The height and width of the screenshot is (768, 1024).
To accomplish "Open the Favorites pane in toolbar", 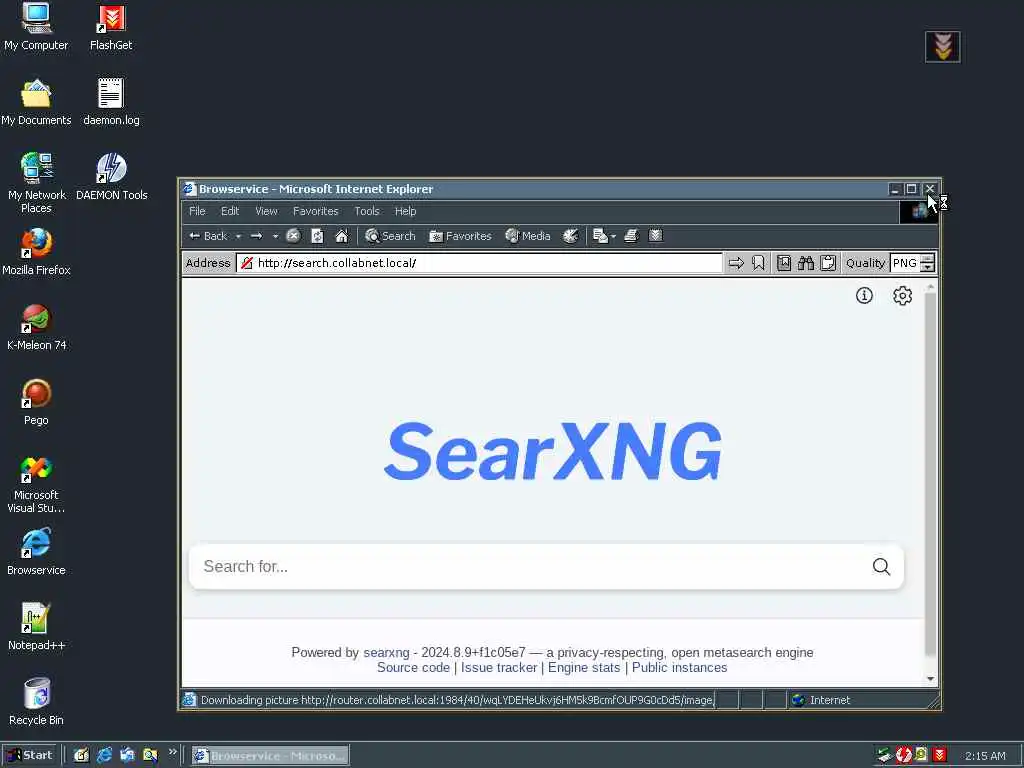I will pos(460,236).
